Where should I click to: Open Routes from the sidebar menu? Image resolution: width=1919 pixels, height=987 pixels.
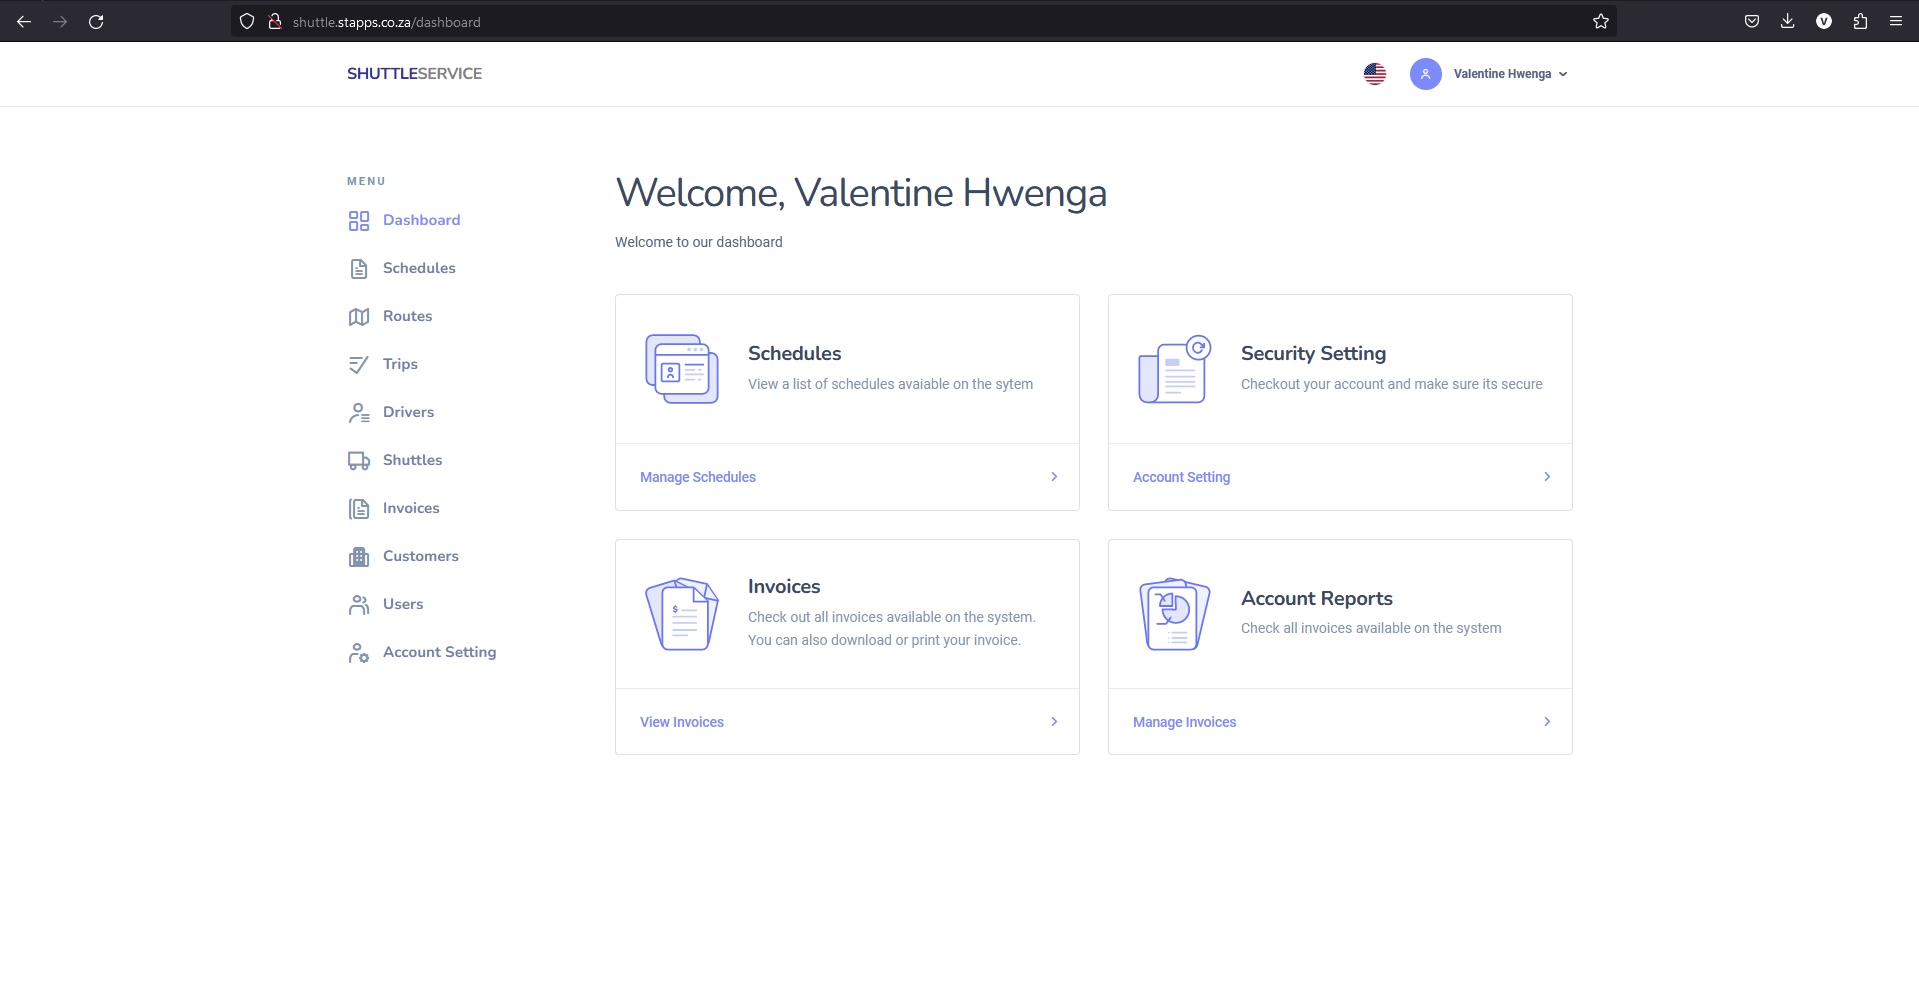click(407, 316)
